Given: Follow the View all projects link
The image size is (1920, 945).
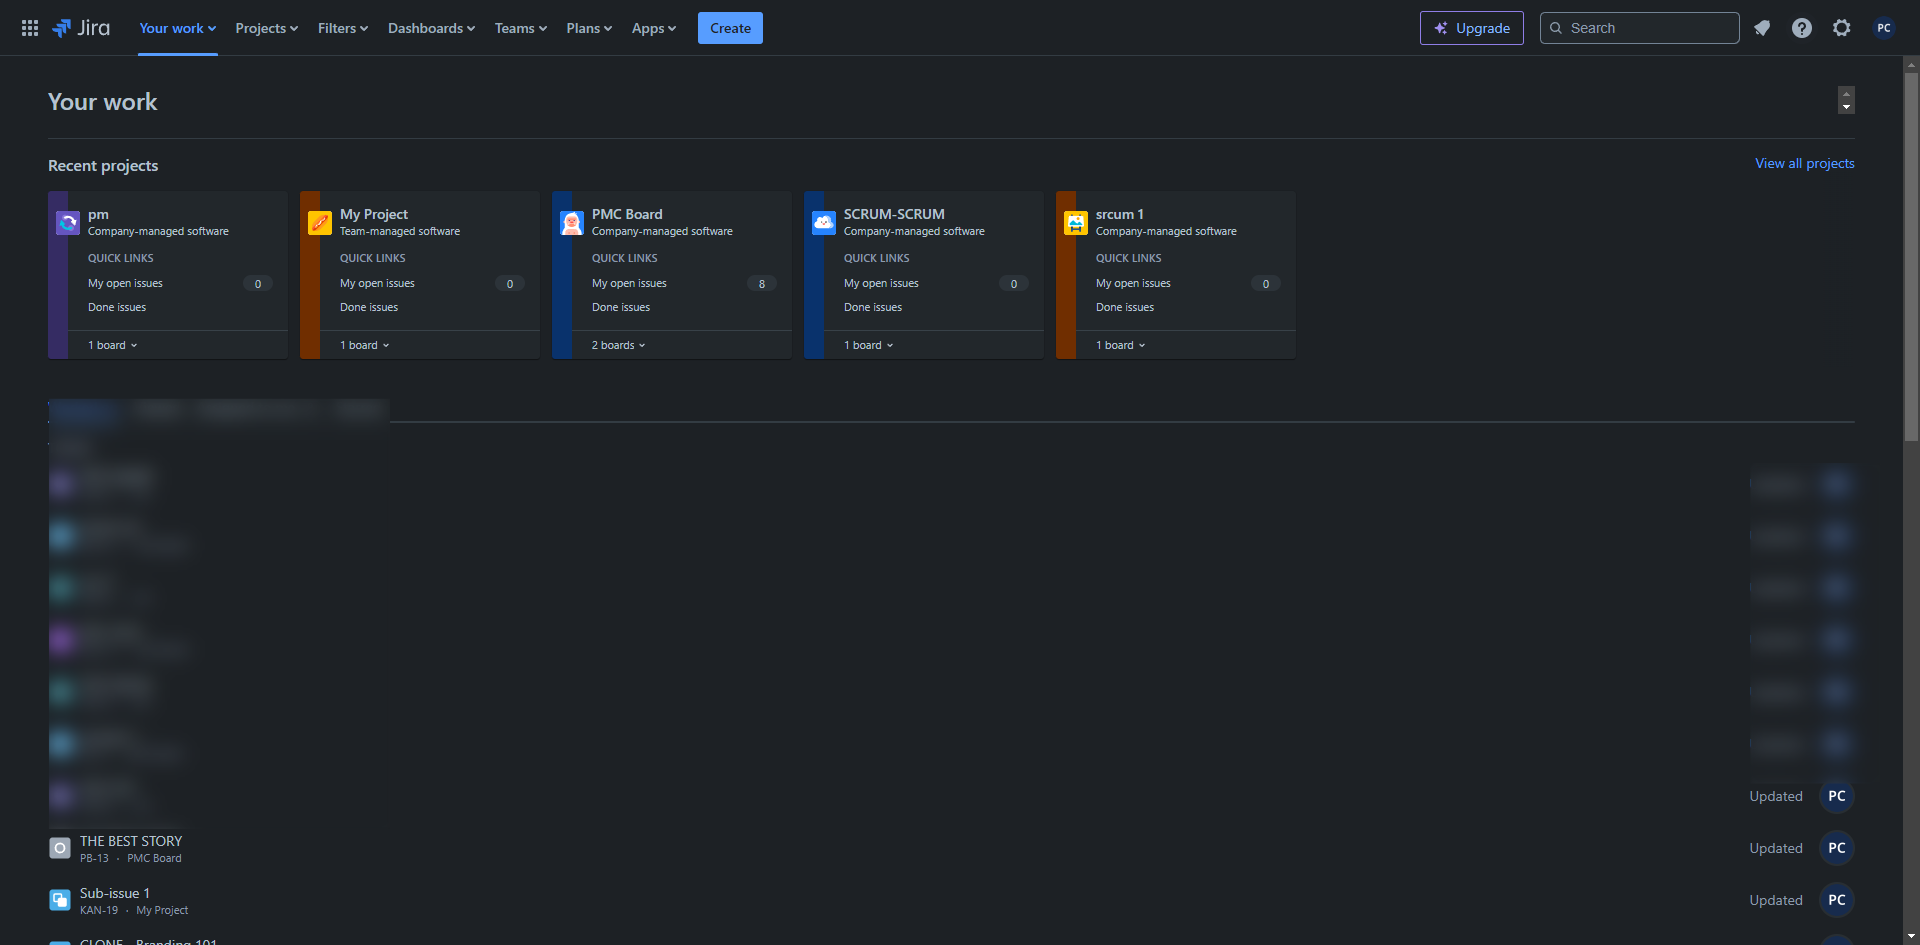Looking at the screenshot, I should 1805,163.
